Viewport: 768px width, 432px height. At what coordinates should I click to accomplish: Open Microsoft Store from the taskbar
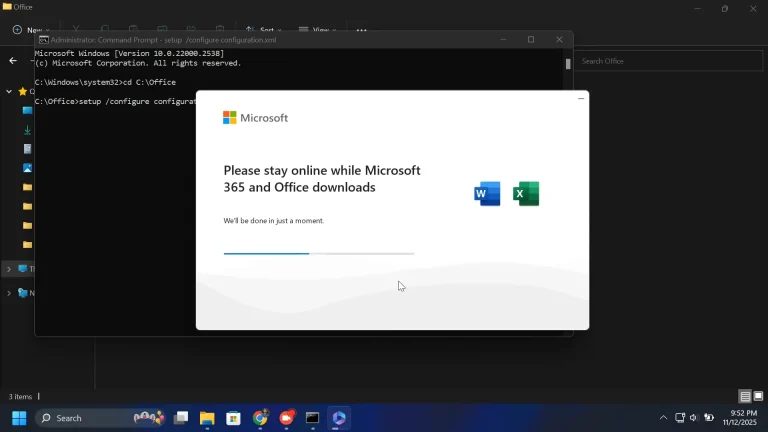click(x=234, y=418)
